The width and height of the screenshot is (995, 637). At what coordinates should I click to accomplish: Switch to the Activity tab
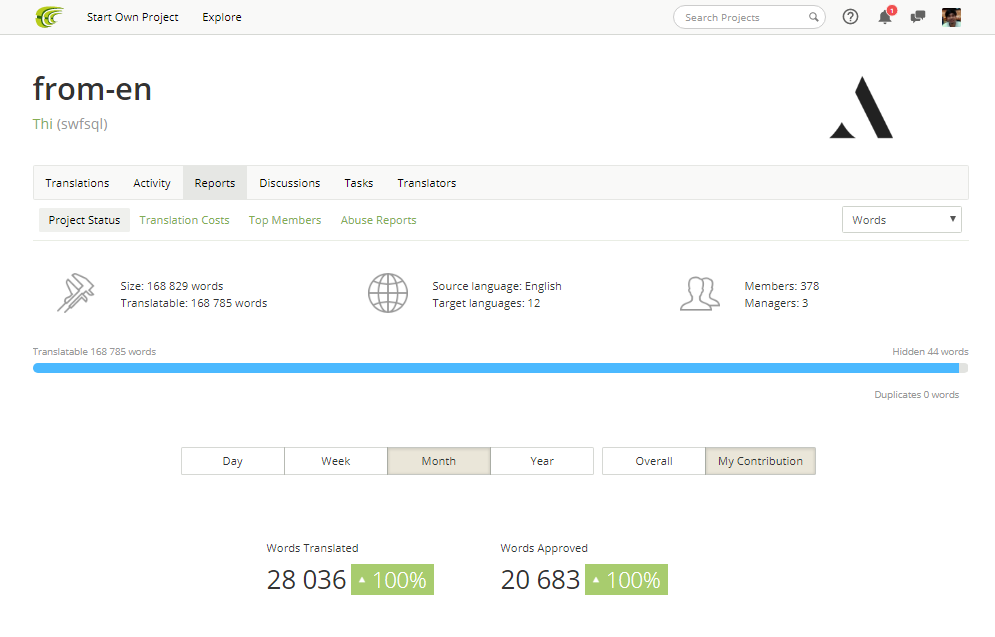[152, 183]
